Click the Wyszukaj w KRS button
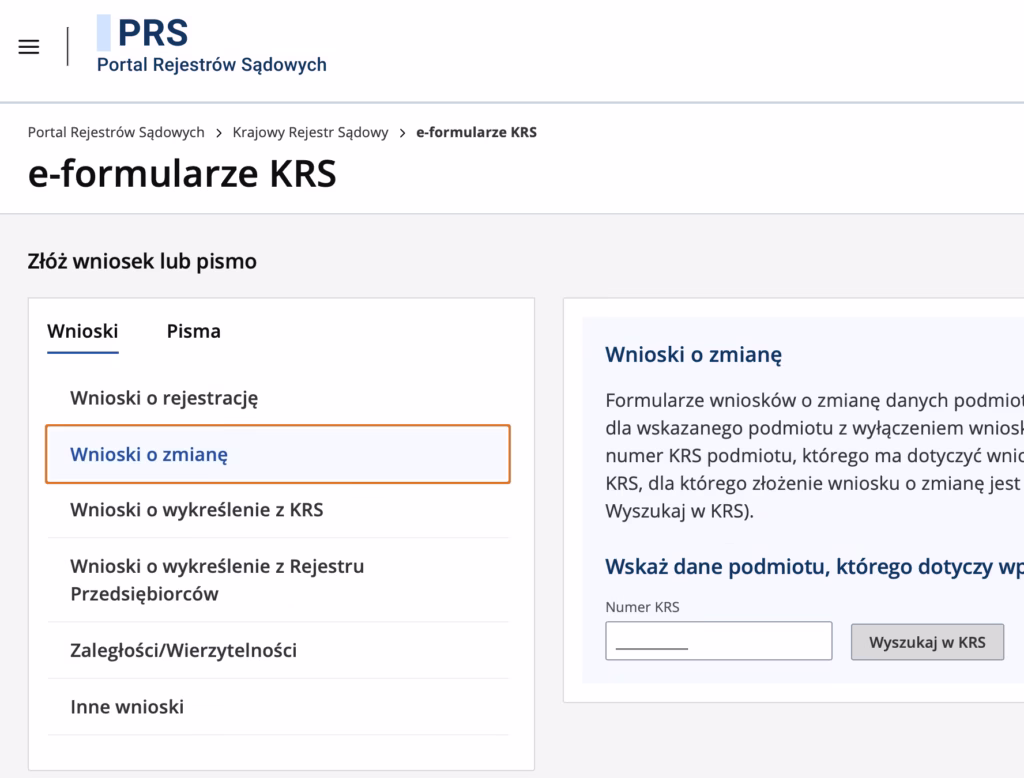1024x778 pixels. (926, 641)
